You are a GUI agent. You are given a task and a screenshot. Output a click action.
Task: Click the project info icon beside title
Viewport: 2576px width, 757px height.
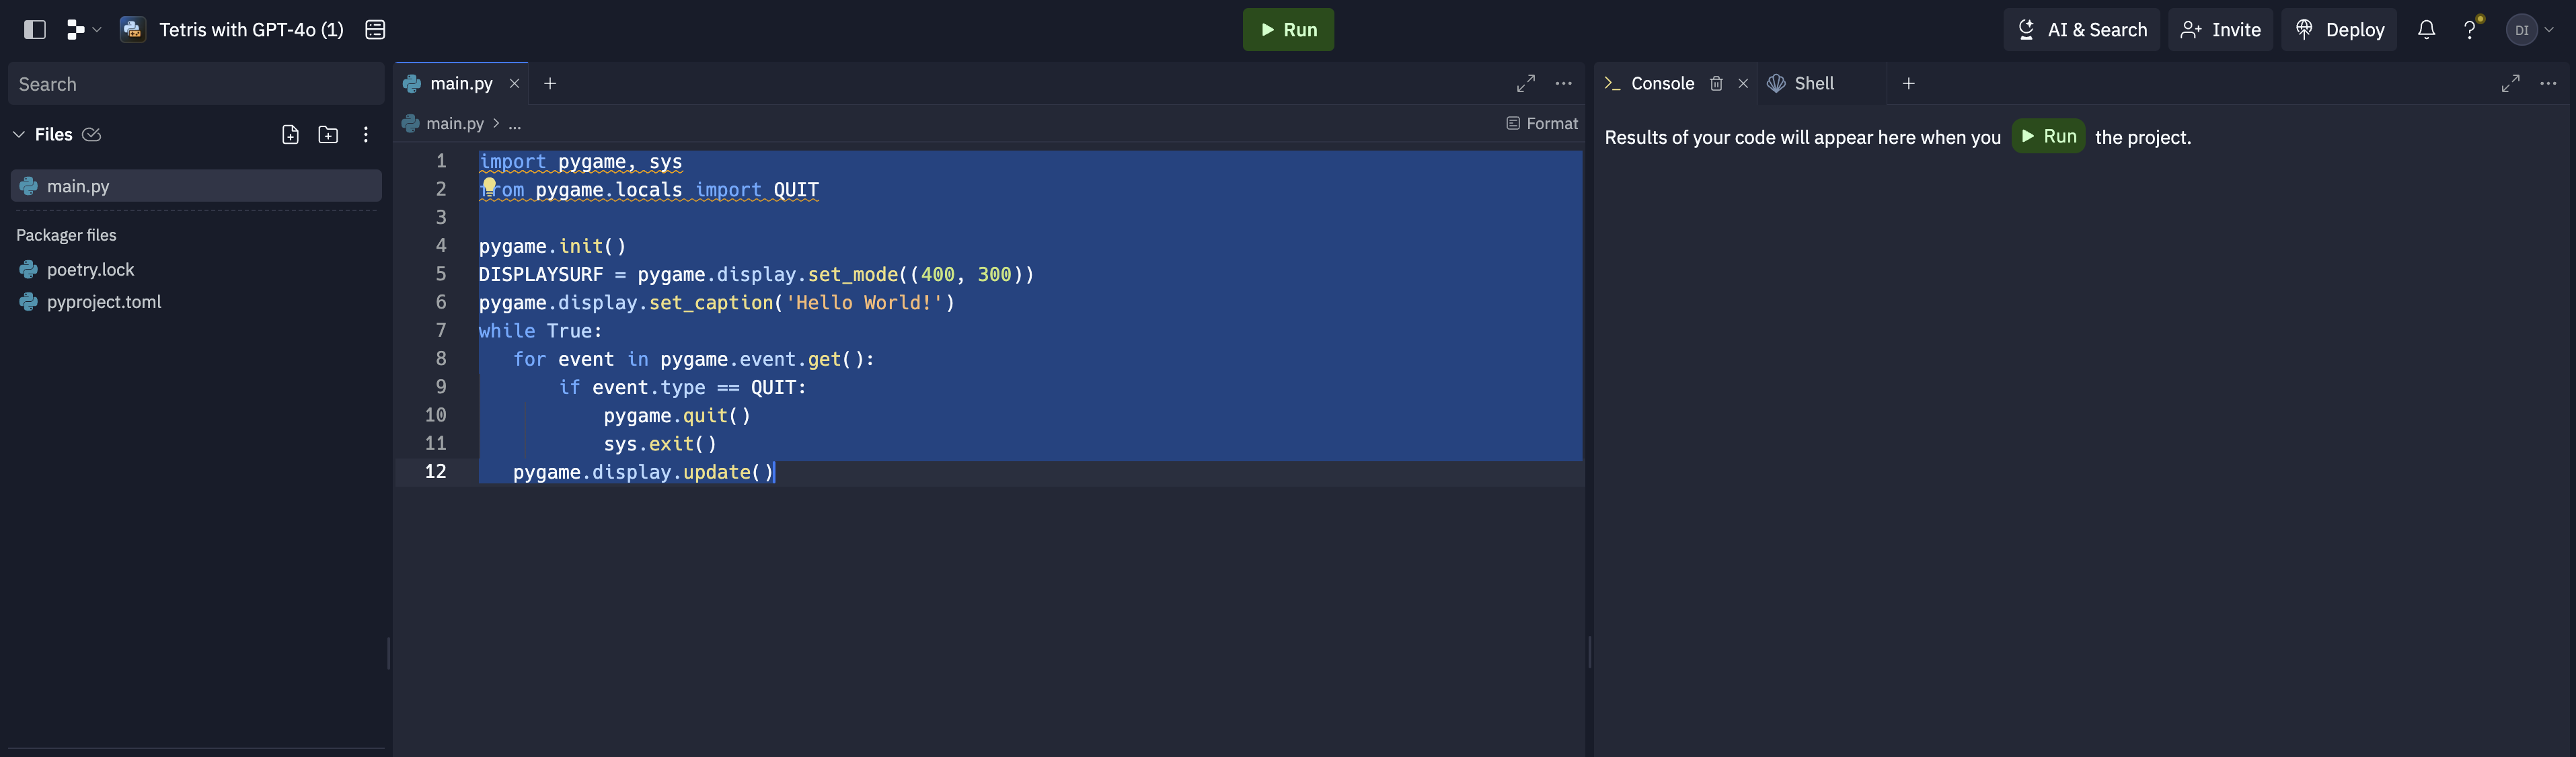375,29
